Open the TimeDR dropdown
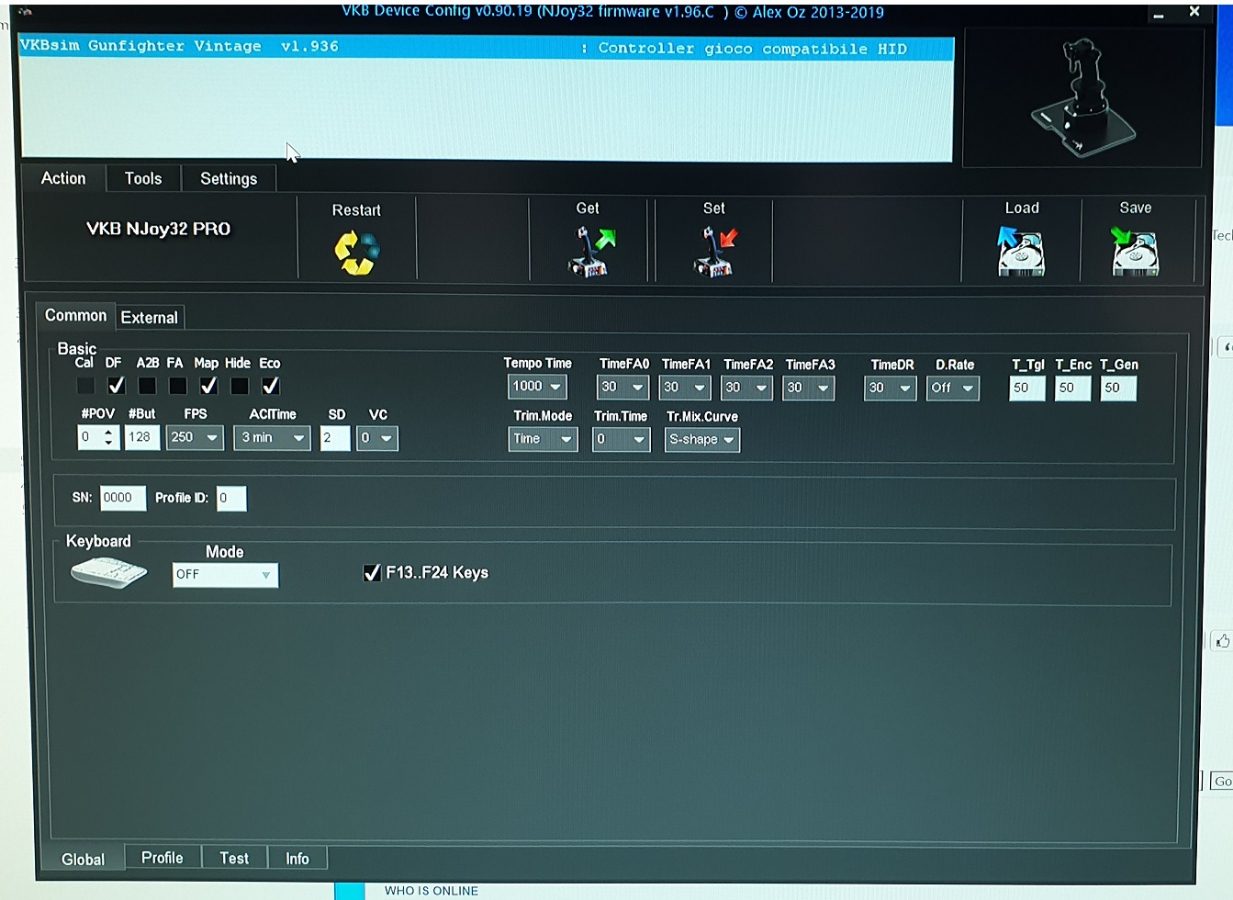 [x=891, y=387]
